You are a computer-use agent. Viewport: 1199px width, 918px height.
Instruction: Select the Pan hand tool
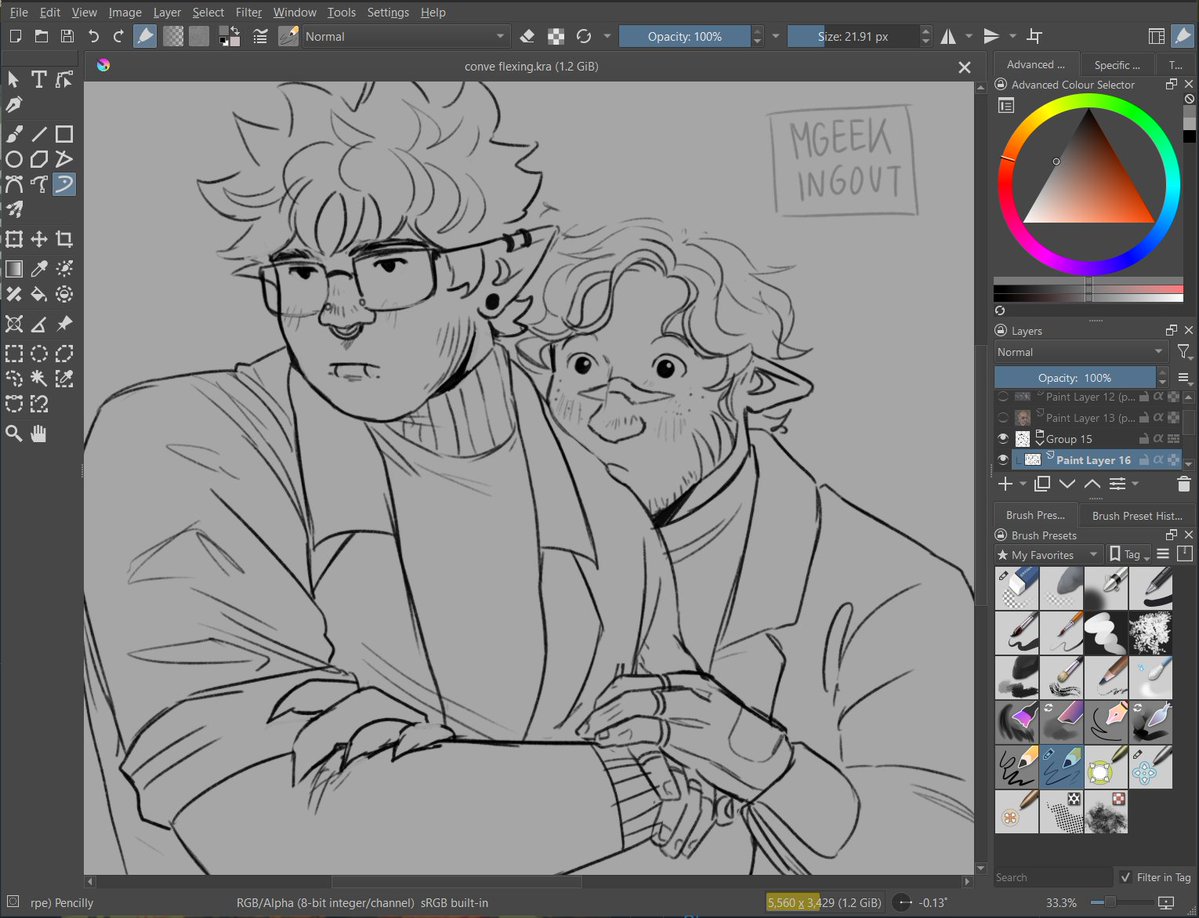39,433
